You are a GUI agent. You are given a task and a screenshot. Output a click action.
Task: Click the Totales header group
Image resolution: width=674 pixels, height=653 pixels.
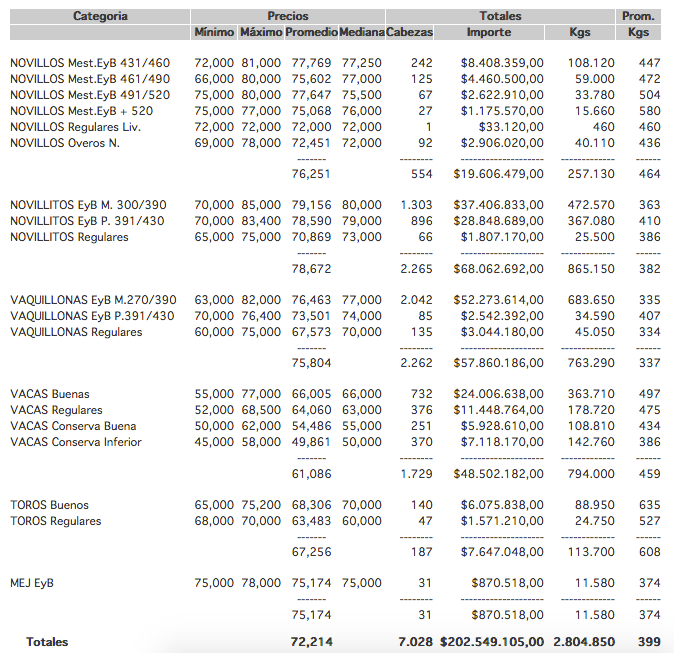(x=500, y=16)
